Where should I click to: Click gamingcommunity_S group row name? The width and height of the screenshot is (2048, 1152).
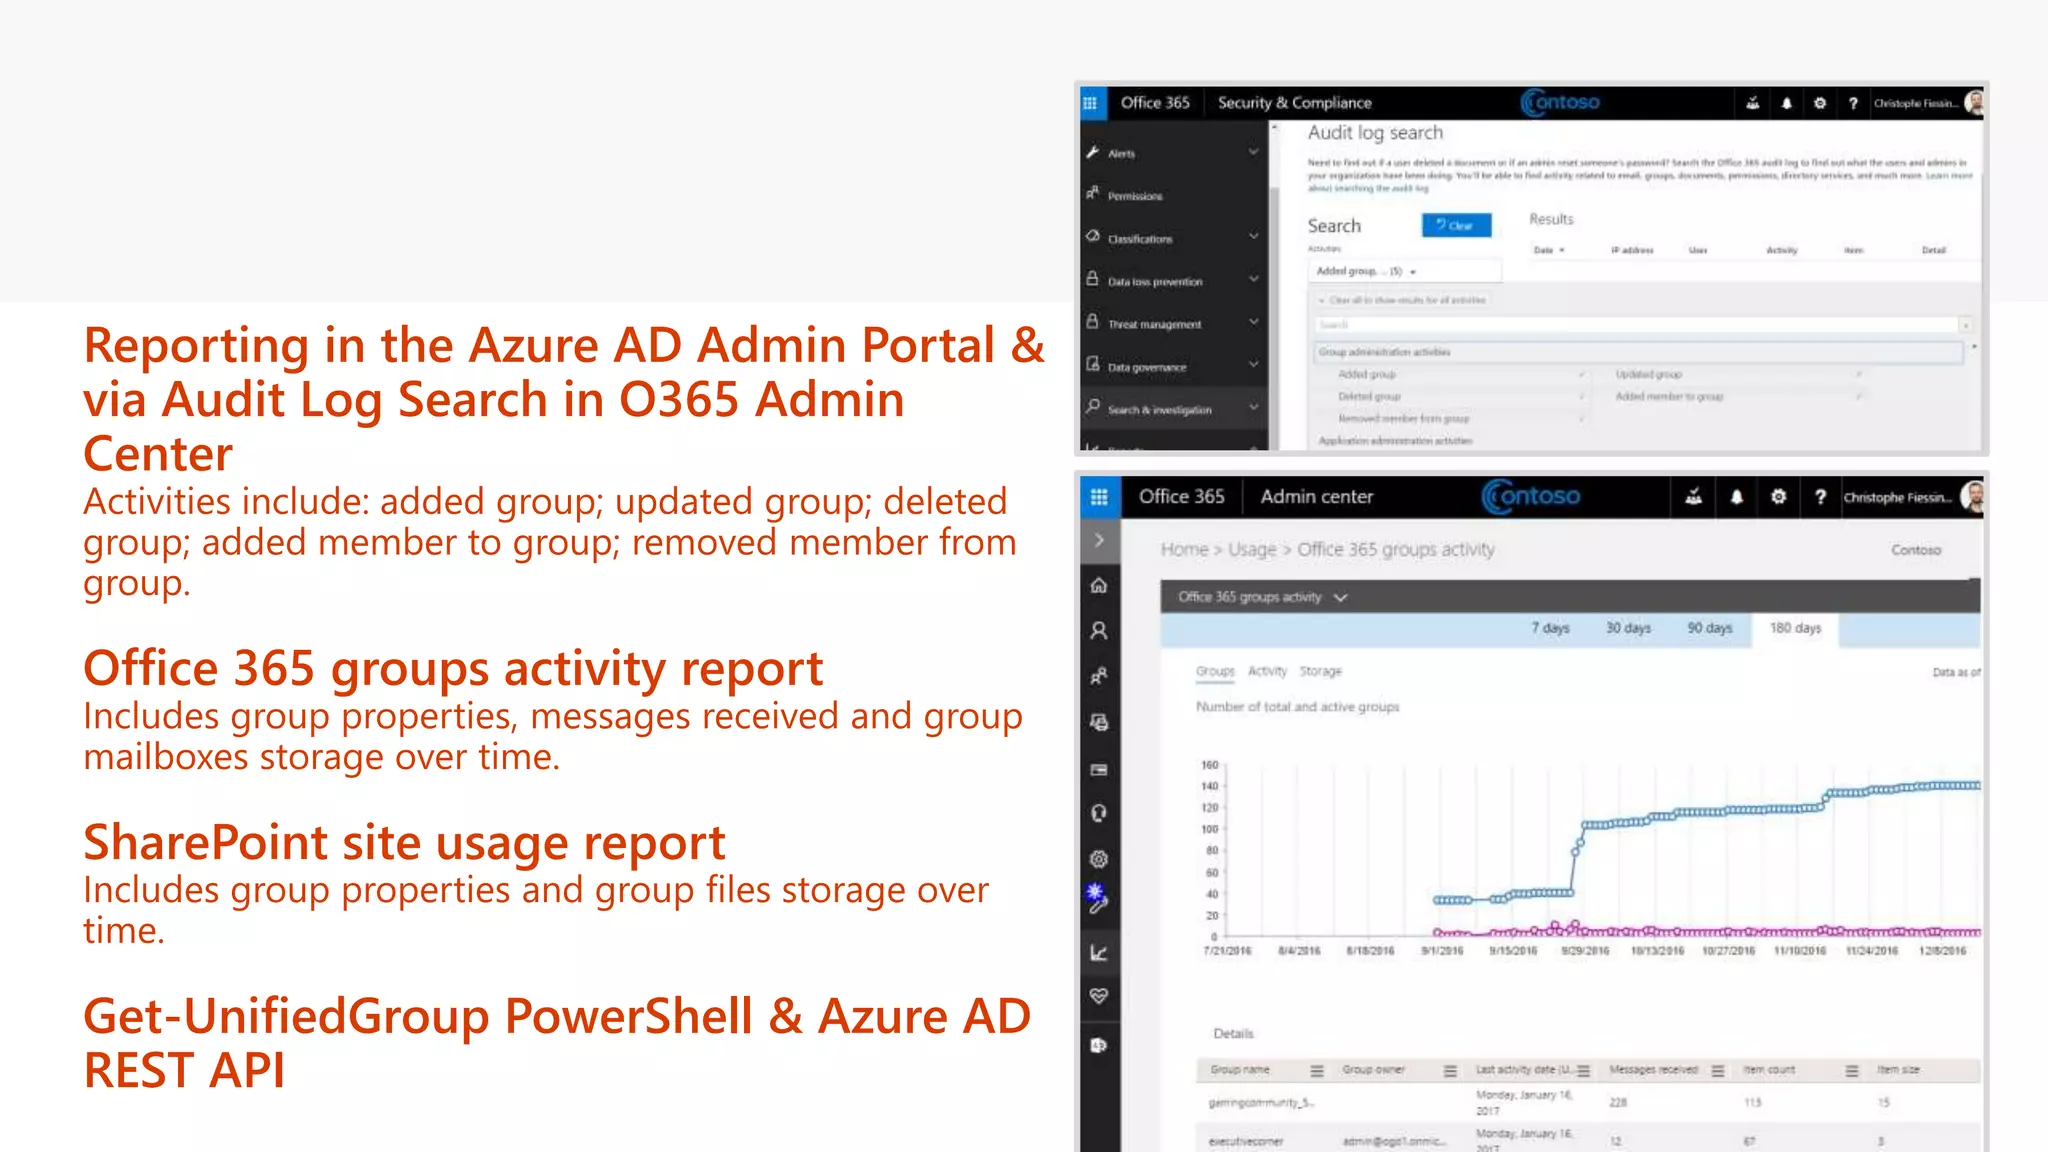(x=1261, y=1103)
